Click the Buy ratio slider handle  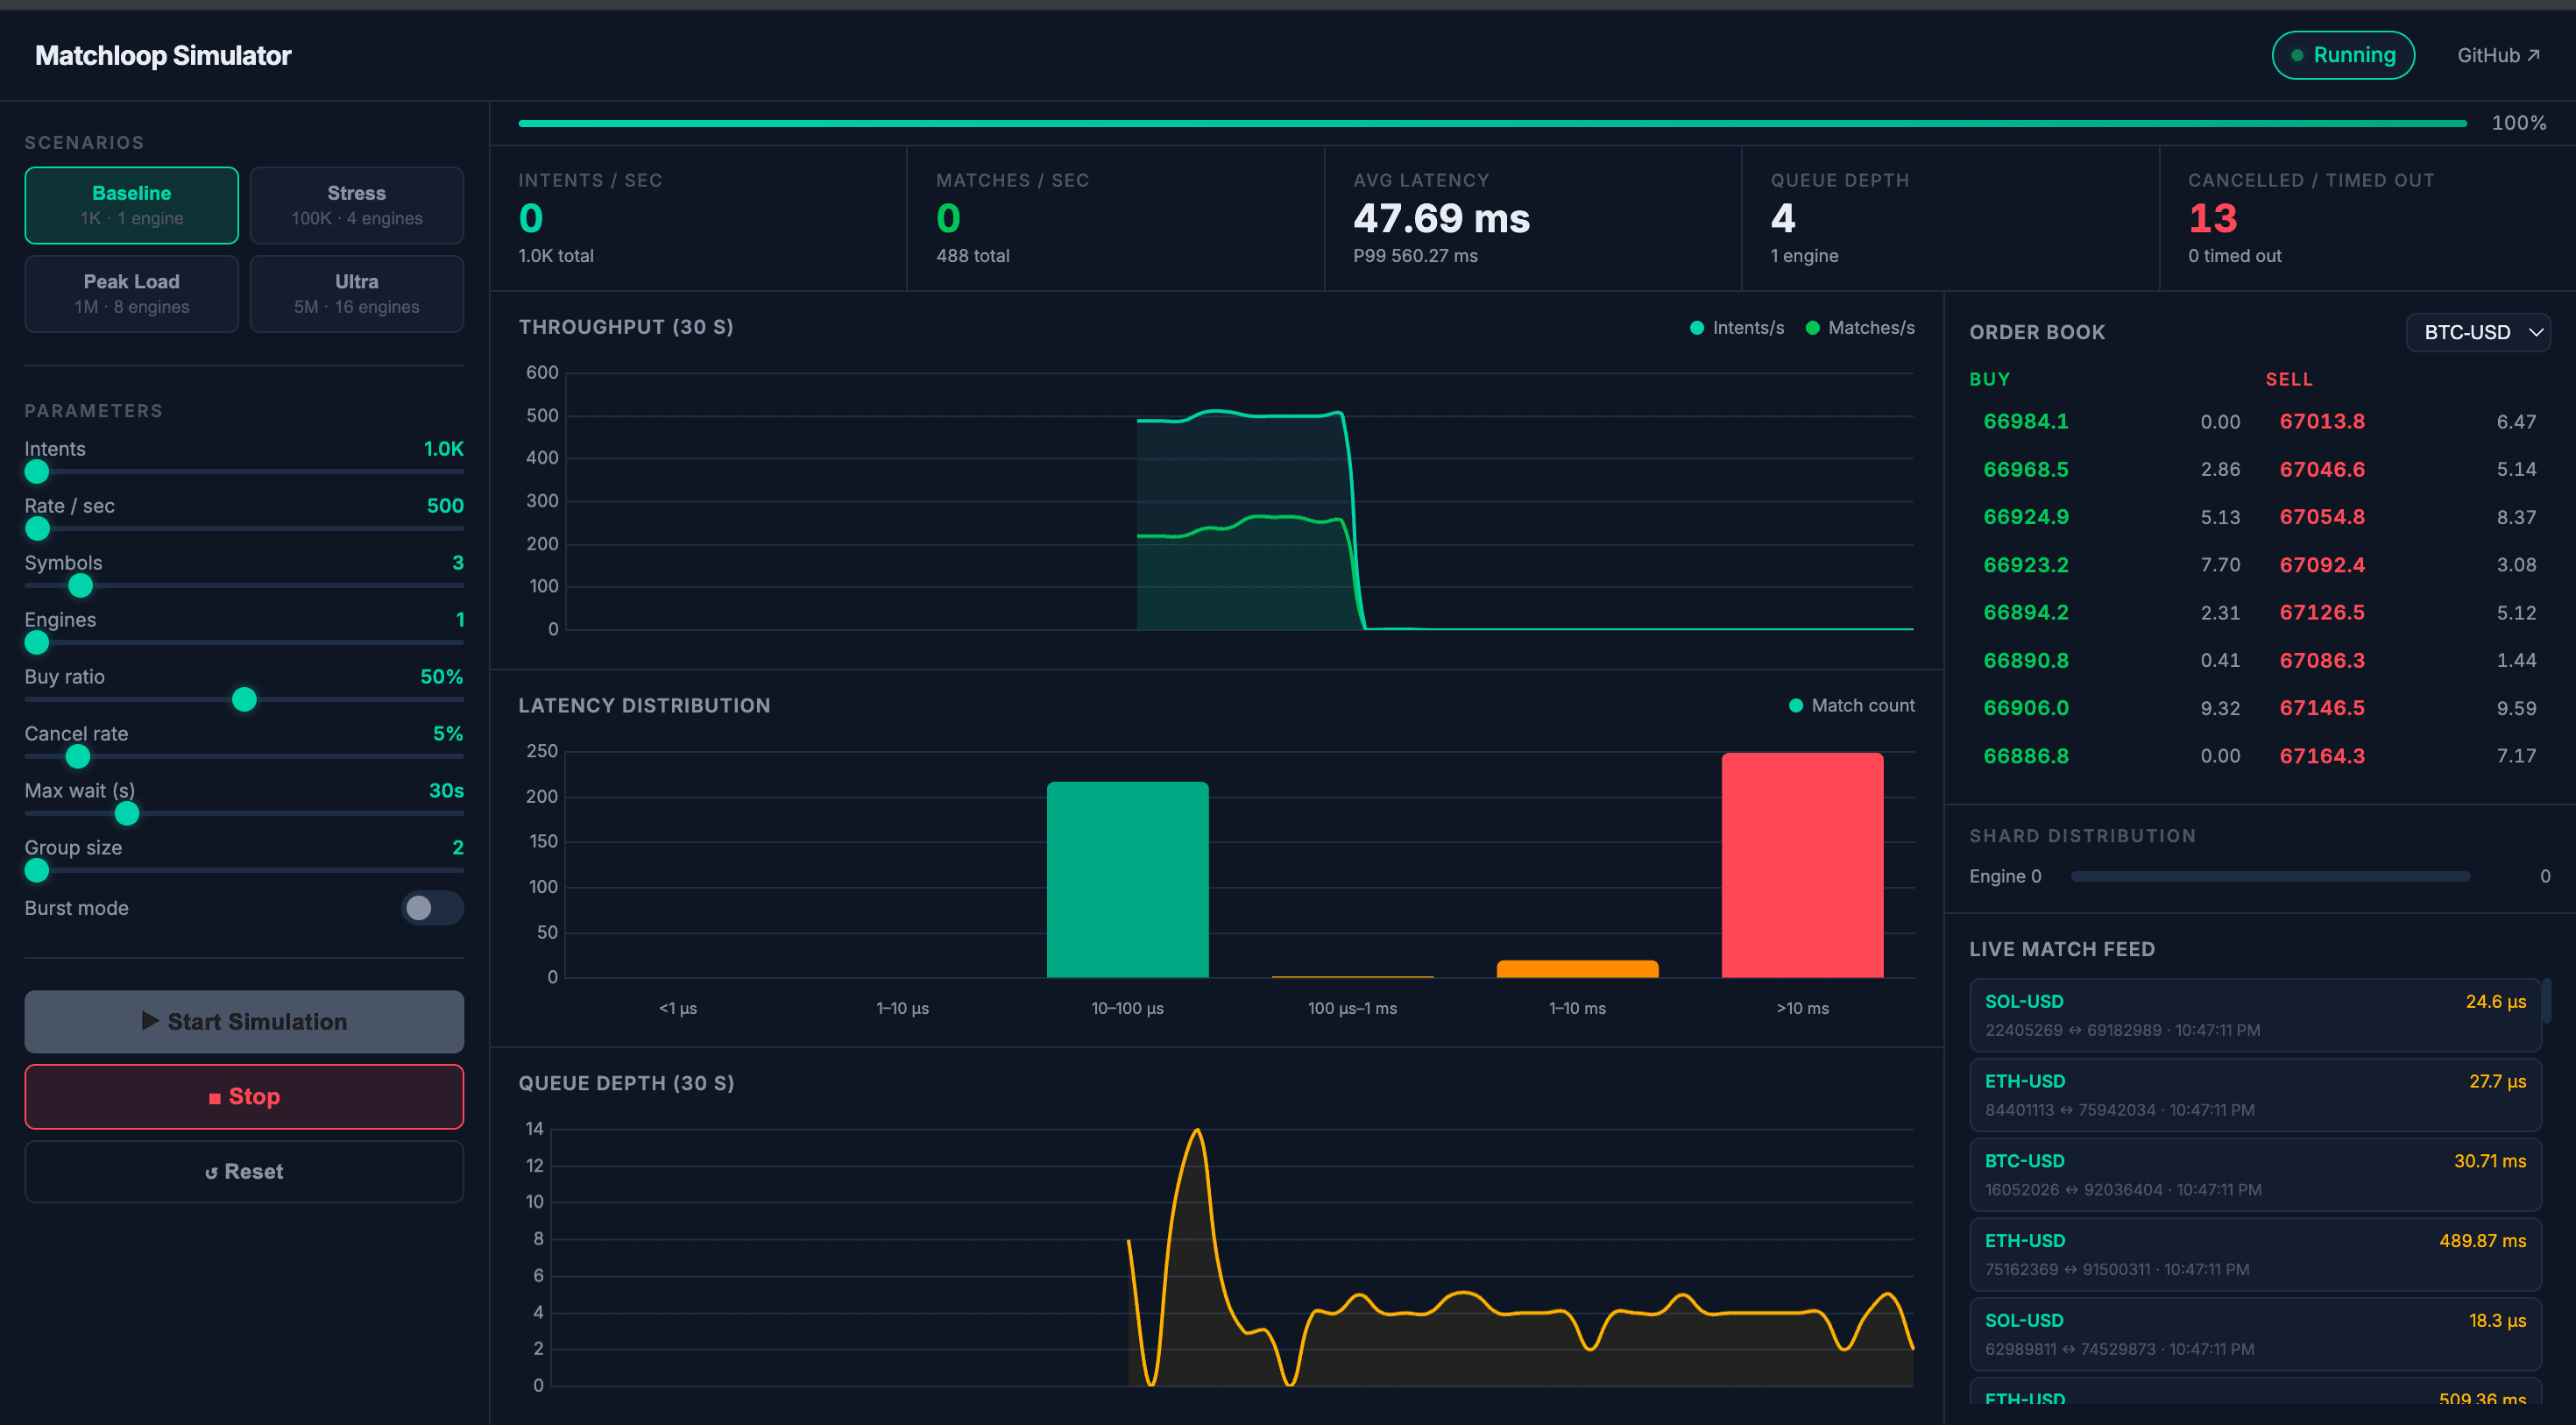(244, 700)
